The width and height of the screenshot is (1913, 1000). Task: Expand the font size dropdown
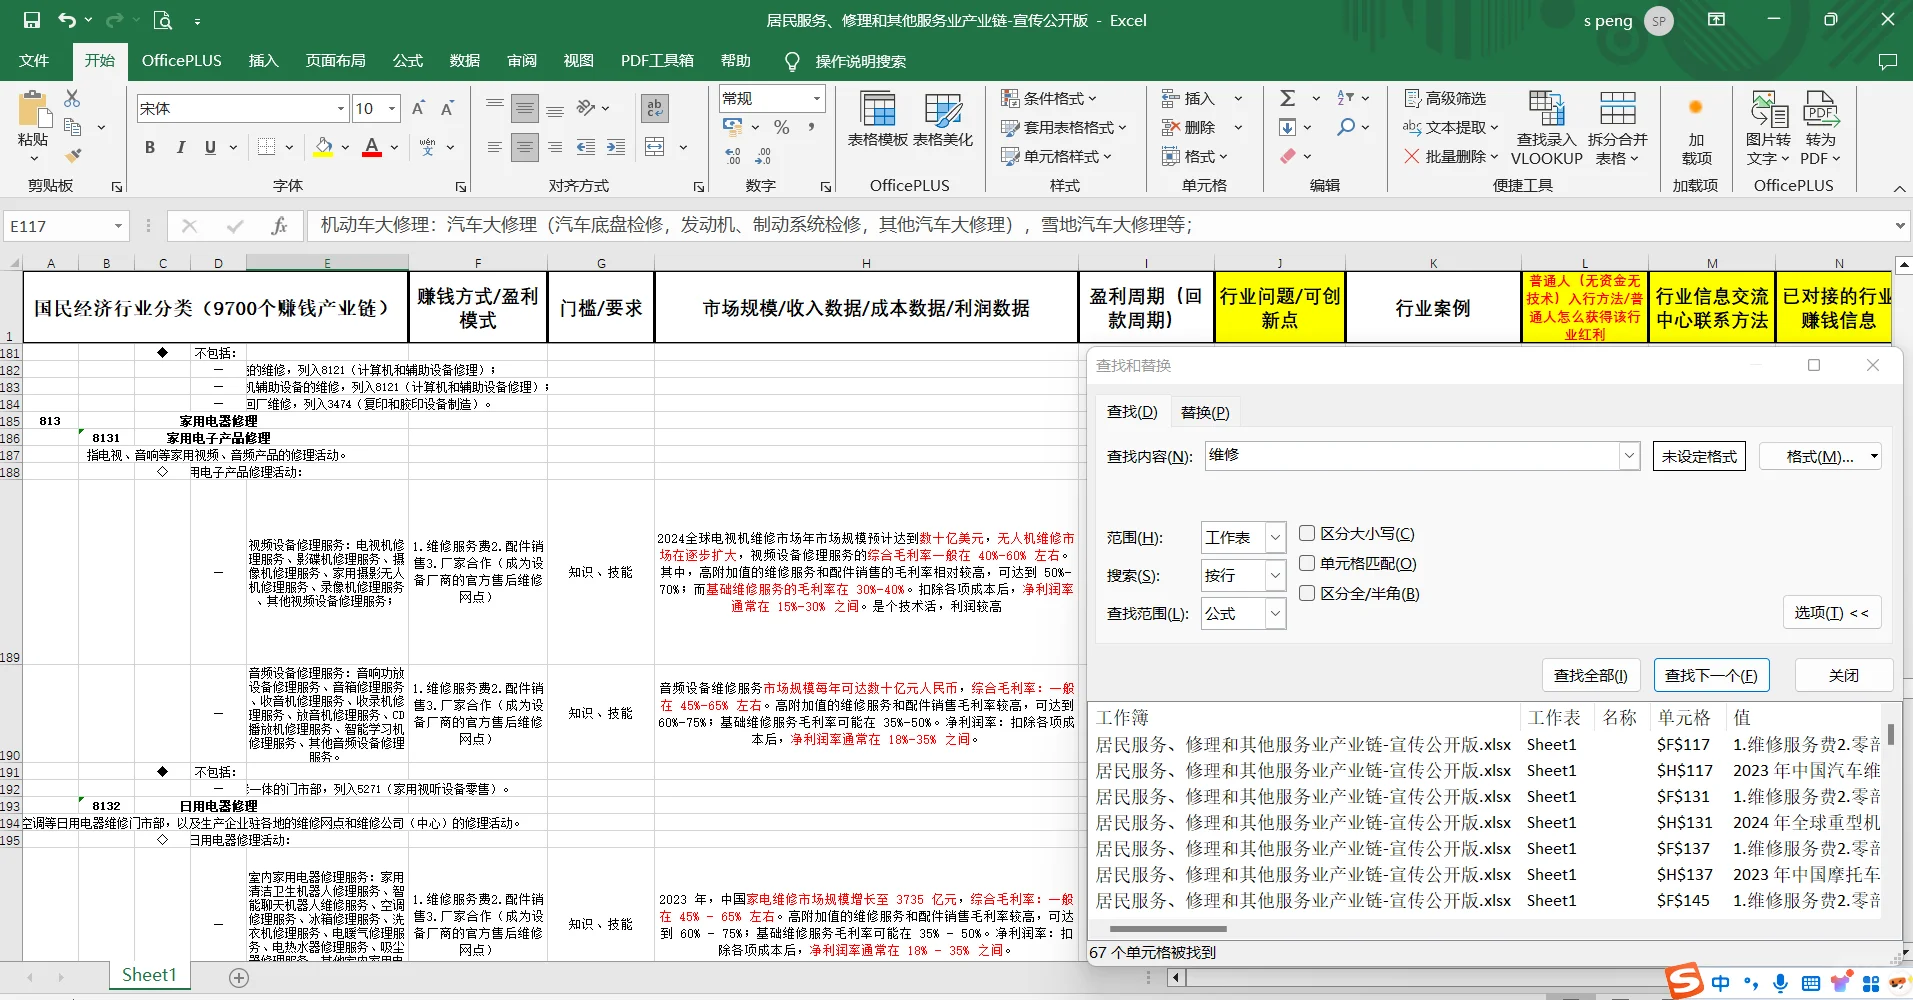[390, 108]
